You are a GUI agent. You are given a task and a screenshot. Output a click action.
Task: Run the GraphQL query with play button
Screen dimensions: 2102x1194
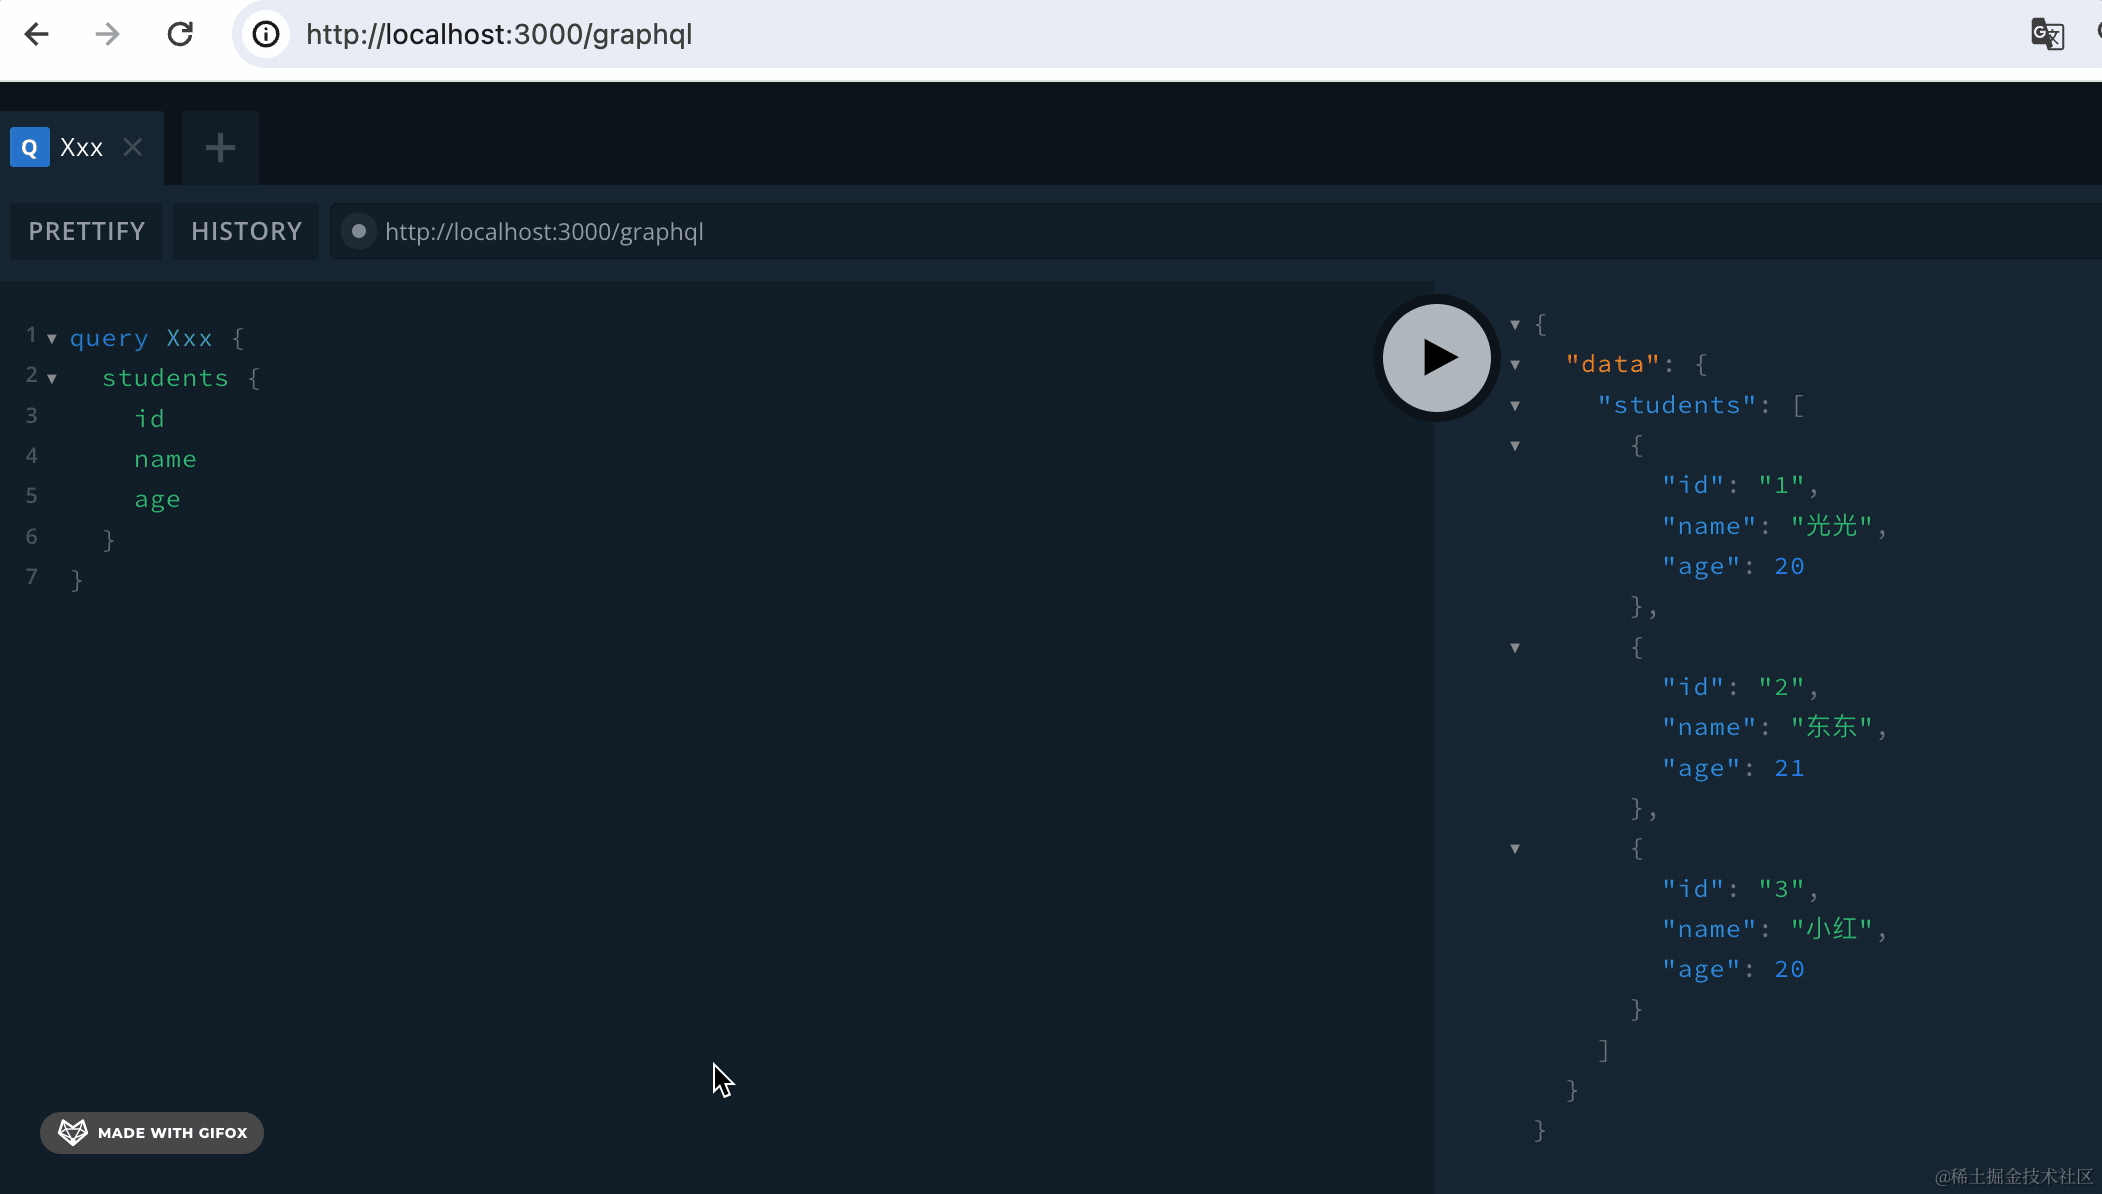(1436, 357)
